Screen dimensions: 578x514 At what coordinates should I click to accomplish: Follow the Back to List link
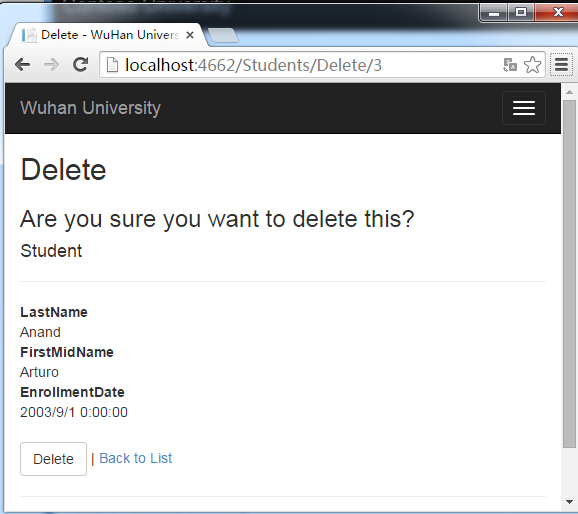click(136, 458)
